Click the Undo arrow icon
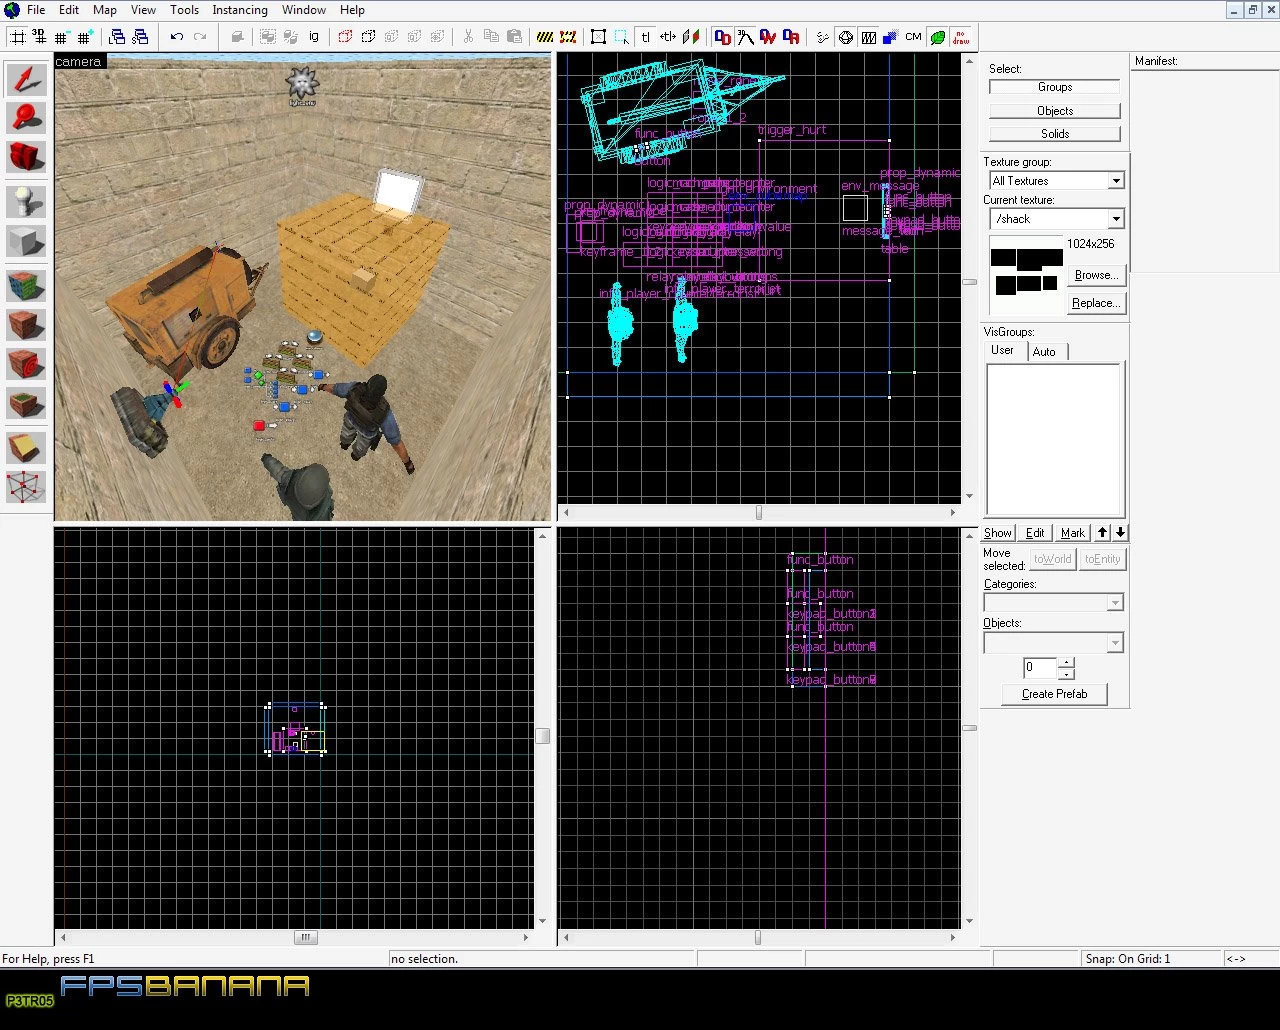 click(x=177, y=37)
